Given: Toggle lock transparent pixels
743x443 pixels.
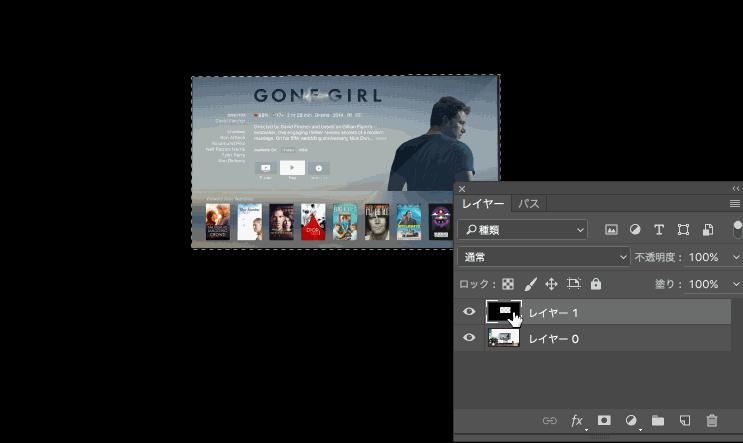Looking at the screenshot, I should [x=508, y=284].
